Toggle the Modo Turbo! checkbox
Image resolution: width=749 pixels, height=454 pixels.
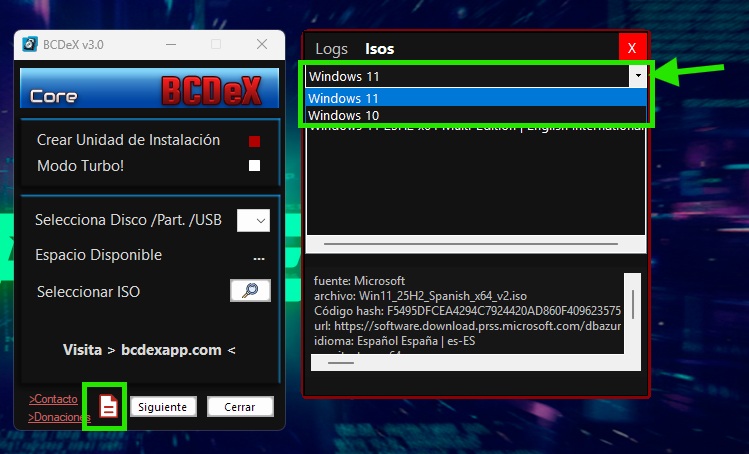(x=255, y=165)
